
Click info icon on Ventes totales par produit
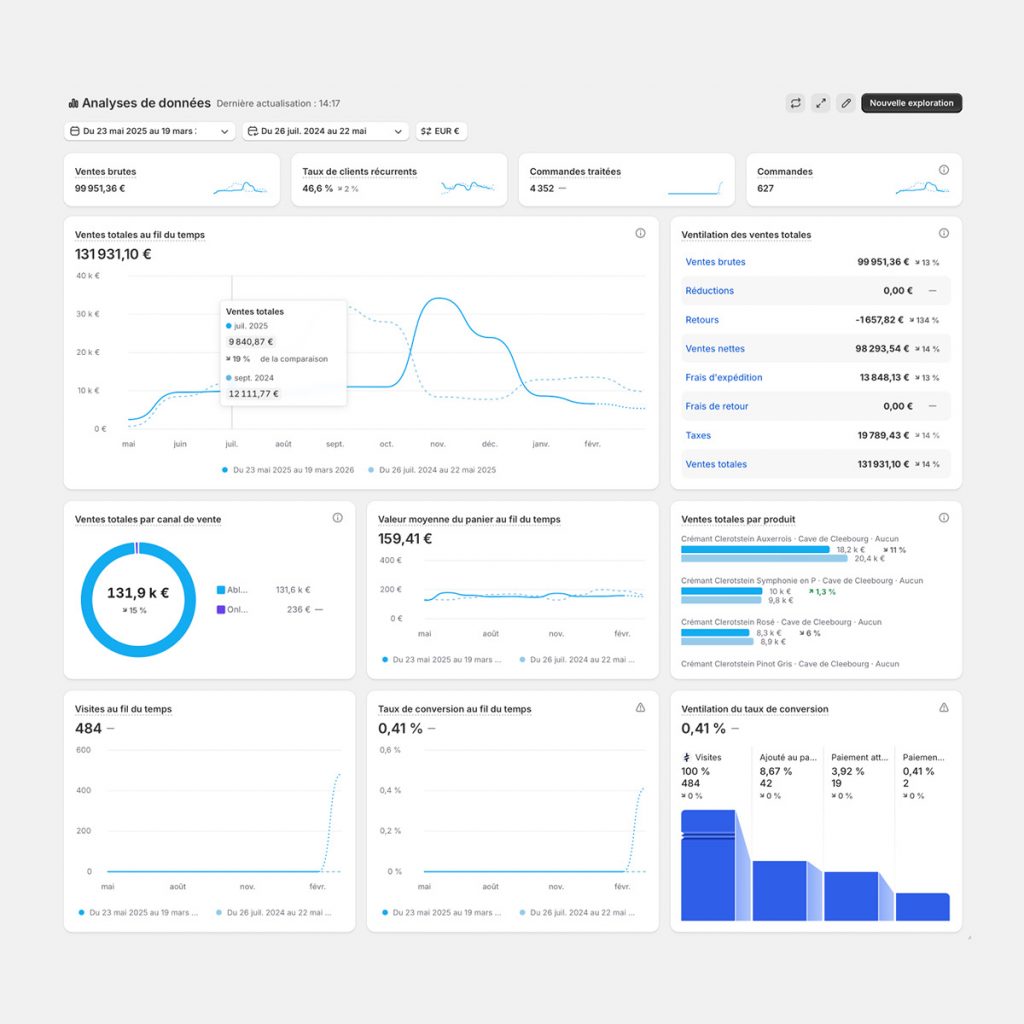click(943, 518)
